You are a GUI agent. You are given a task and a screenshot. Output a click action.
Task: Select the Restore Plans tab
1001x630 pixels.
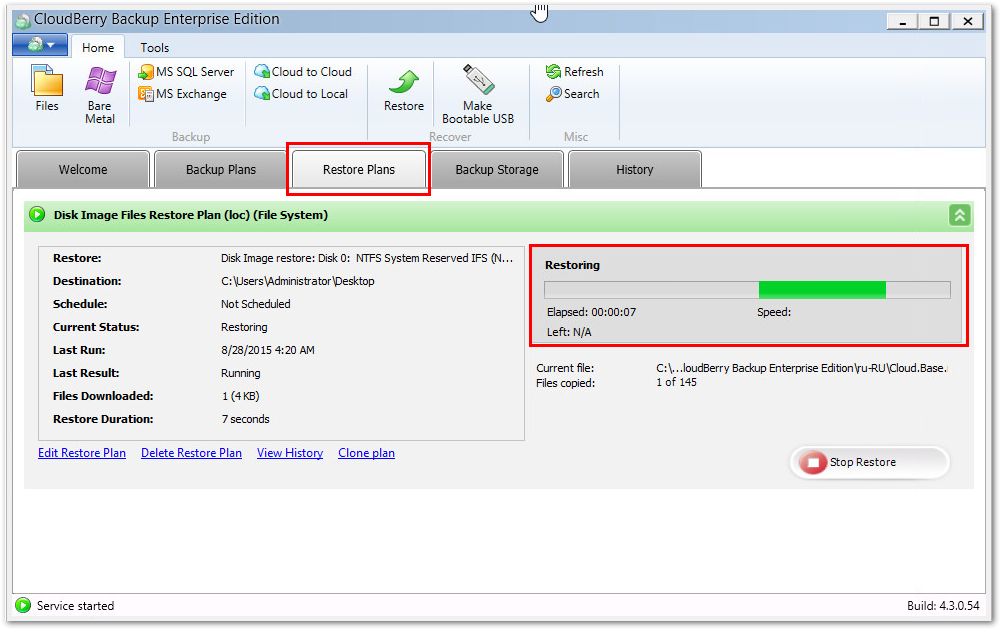[x=359, y=169]
